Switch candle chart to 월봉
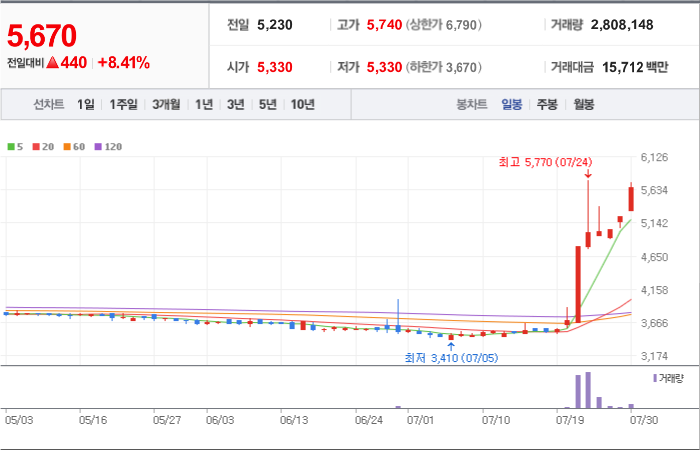Screen dimensions: 700x450 [x=583, y=105]
